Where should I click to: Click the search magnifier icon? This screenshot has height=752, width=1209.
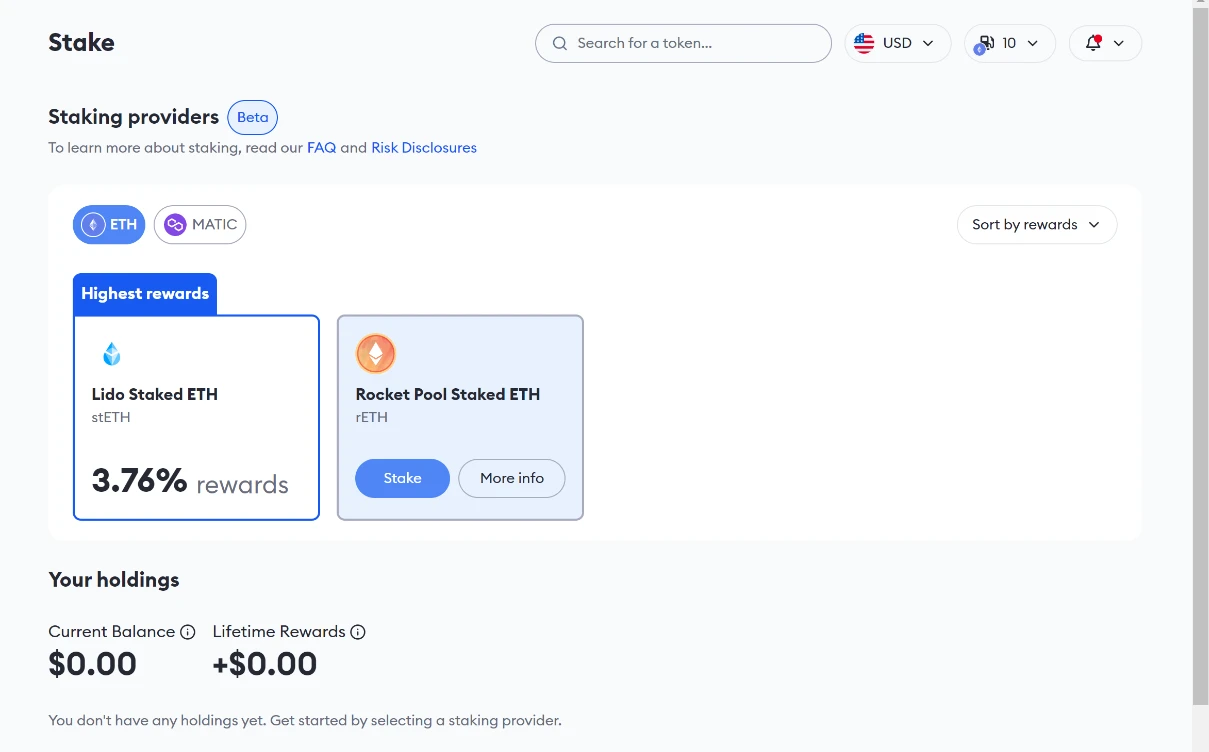[x=559, y=44]
